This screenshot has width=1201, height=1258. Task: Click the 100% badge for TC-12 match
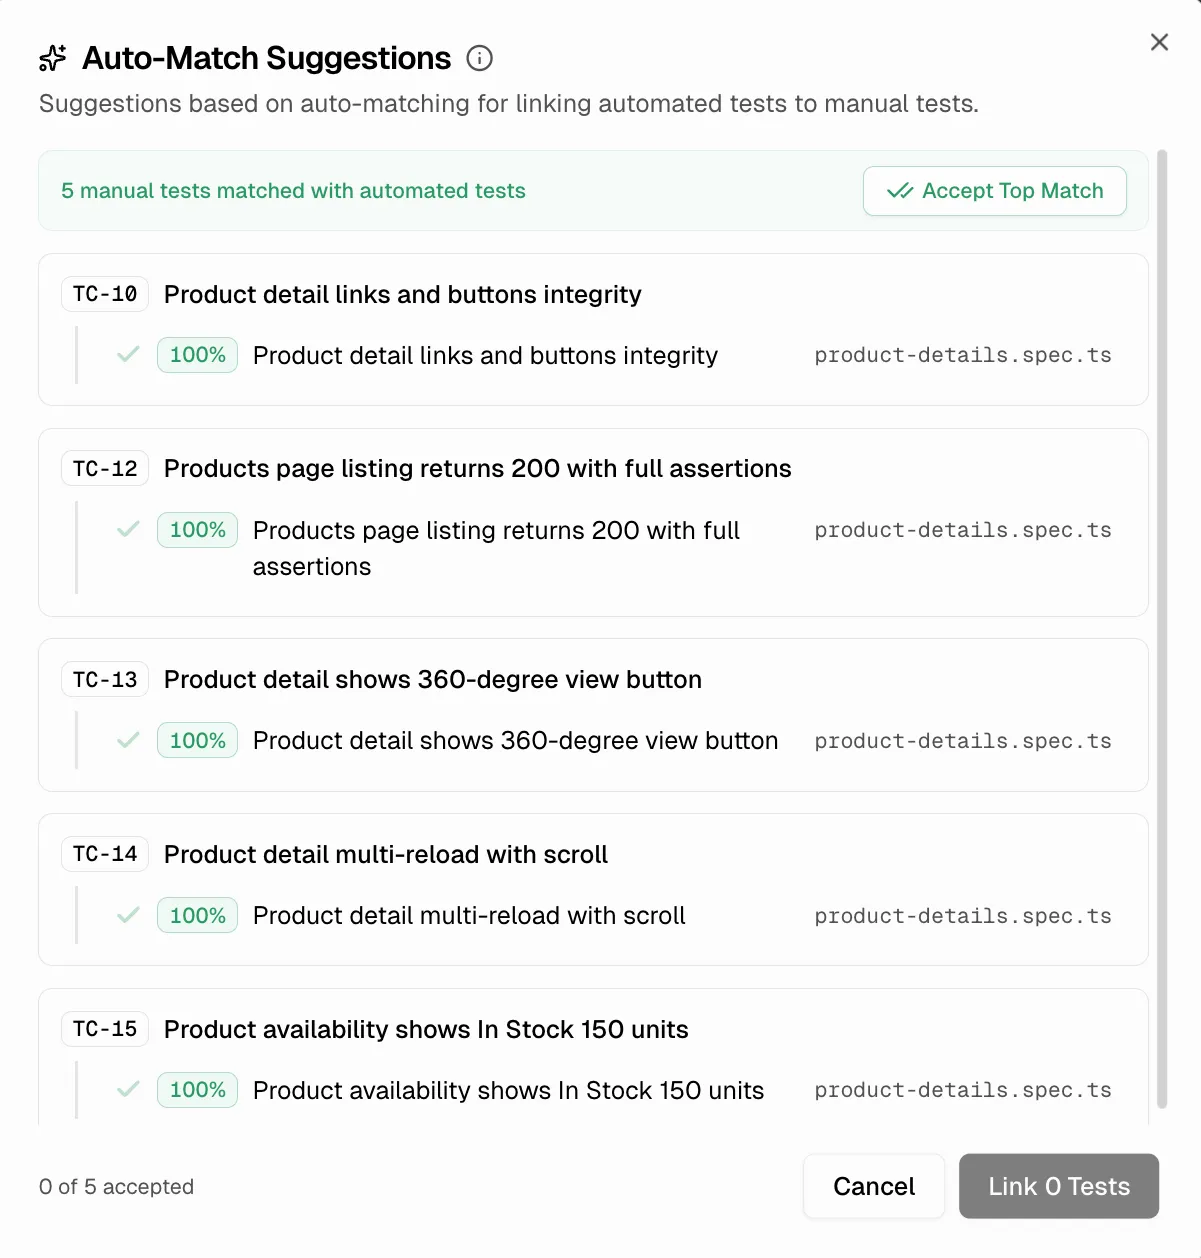click(197, 530)
